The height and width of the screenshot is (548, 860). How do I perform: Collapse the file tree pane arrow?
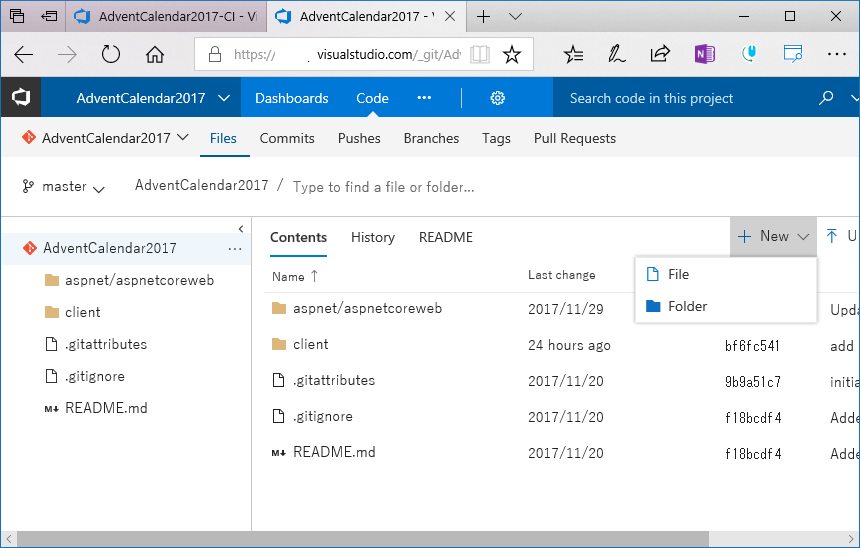point(241,229)
